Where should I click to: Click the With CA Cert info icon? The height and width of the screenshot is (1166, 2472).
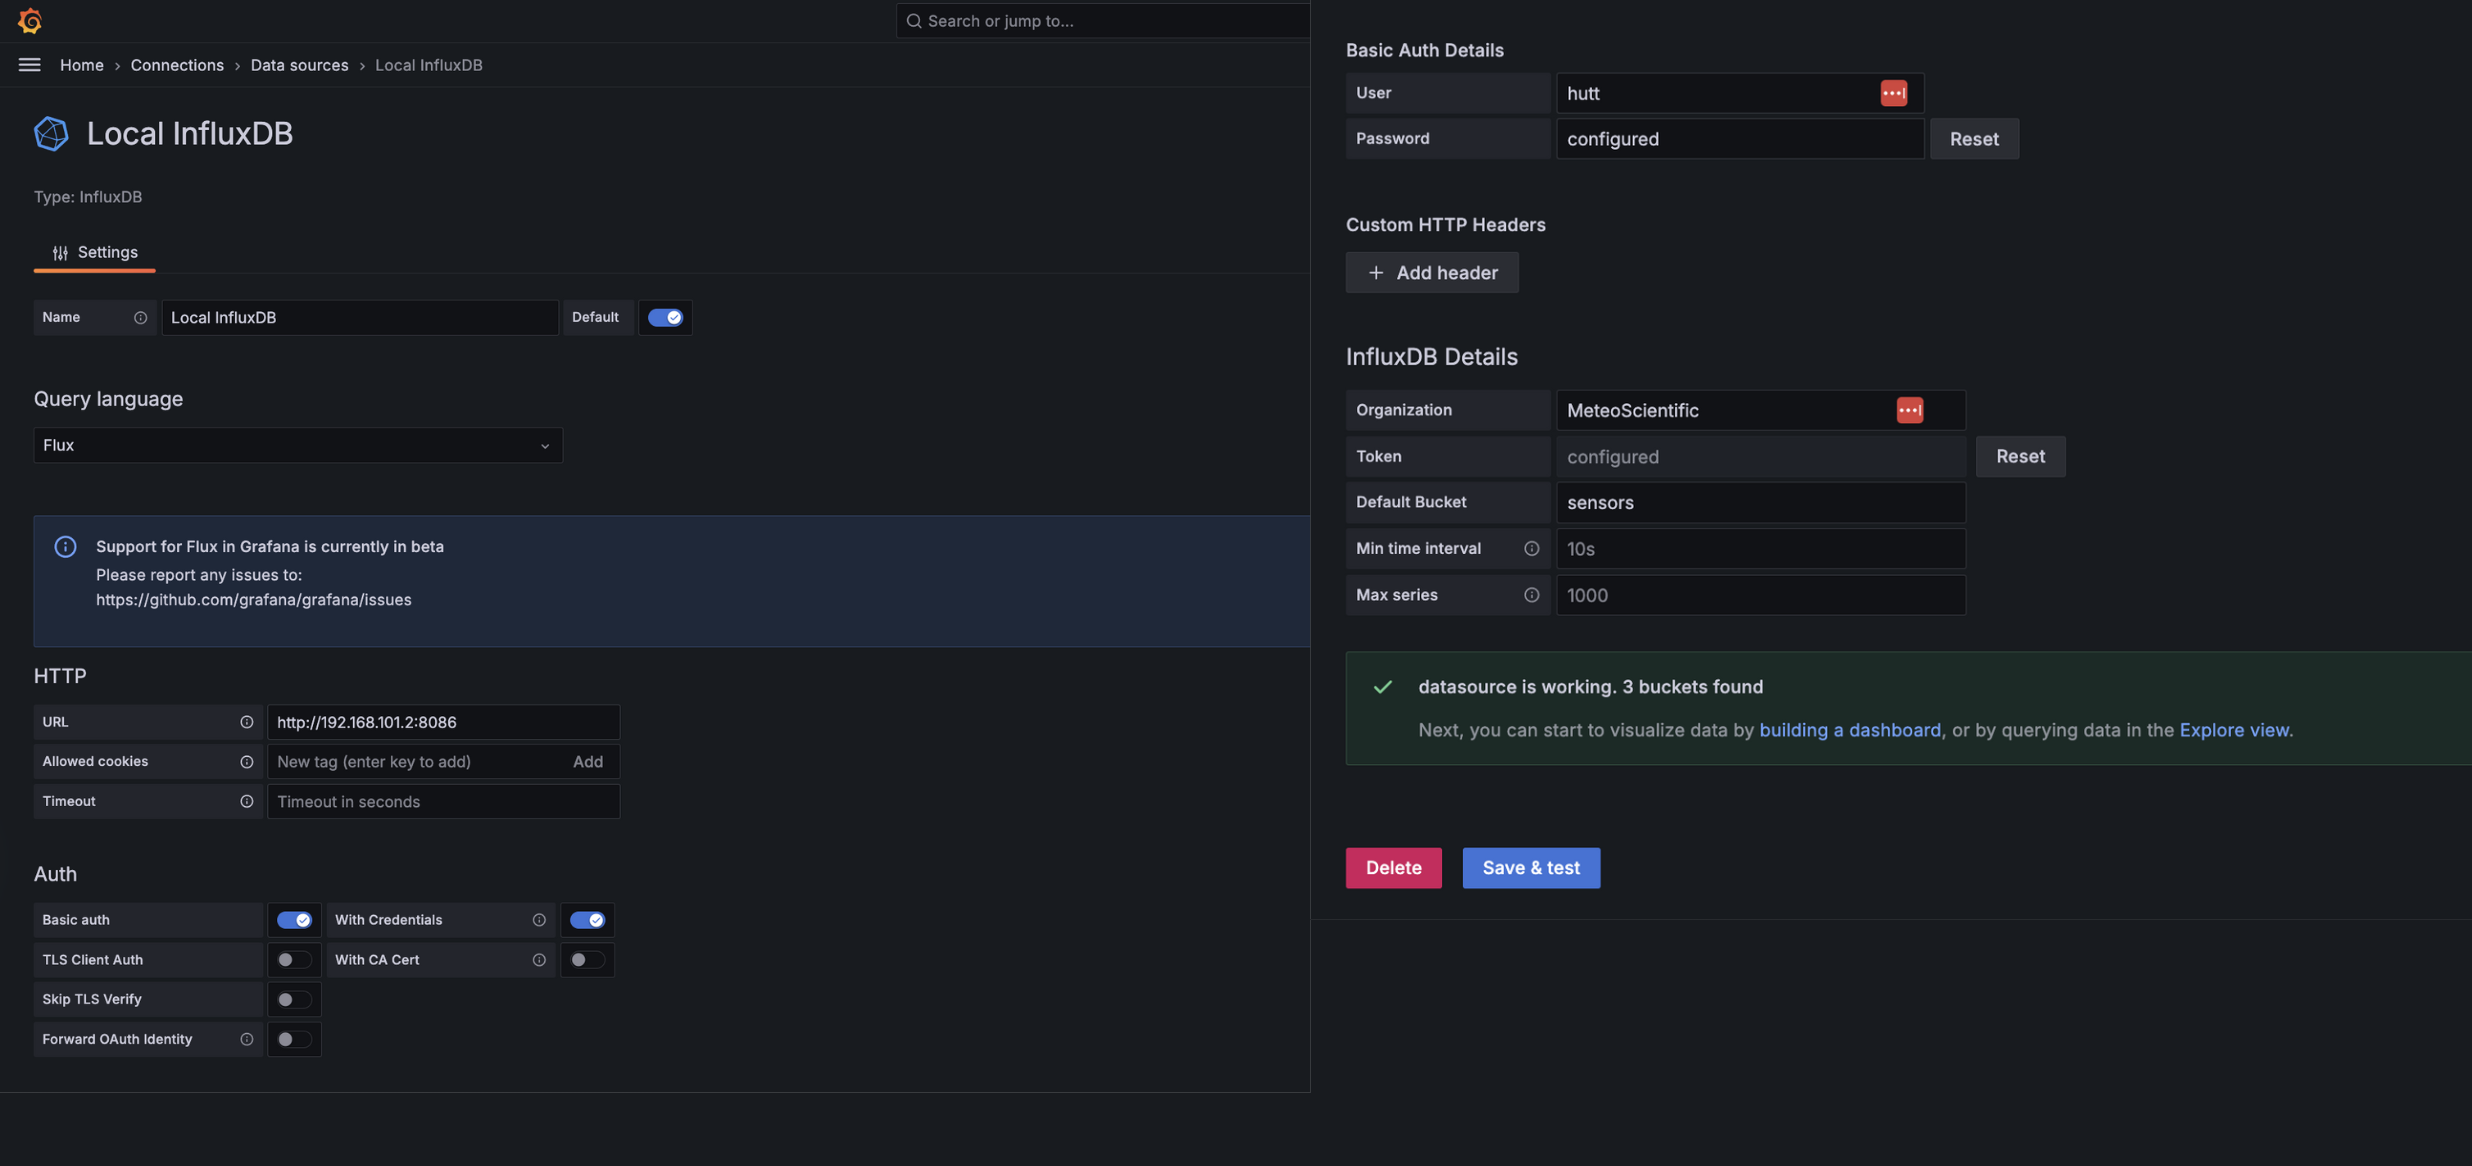[x=539, y=960]
